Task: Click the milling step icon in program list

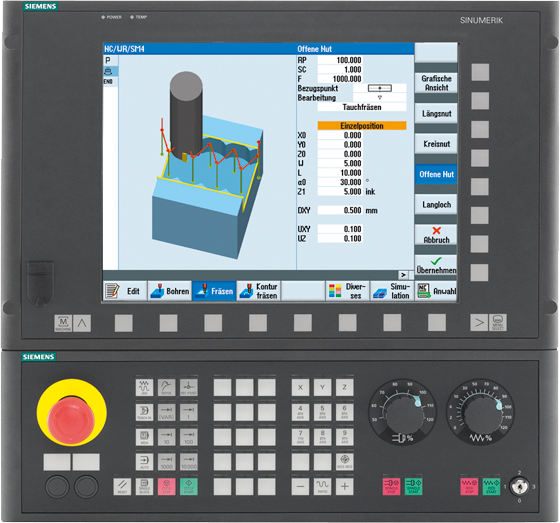Action: 108,71
